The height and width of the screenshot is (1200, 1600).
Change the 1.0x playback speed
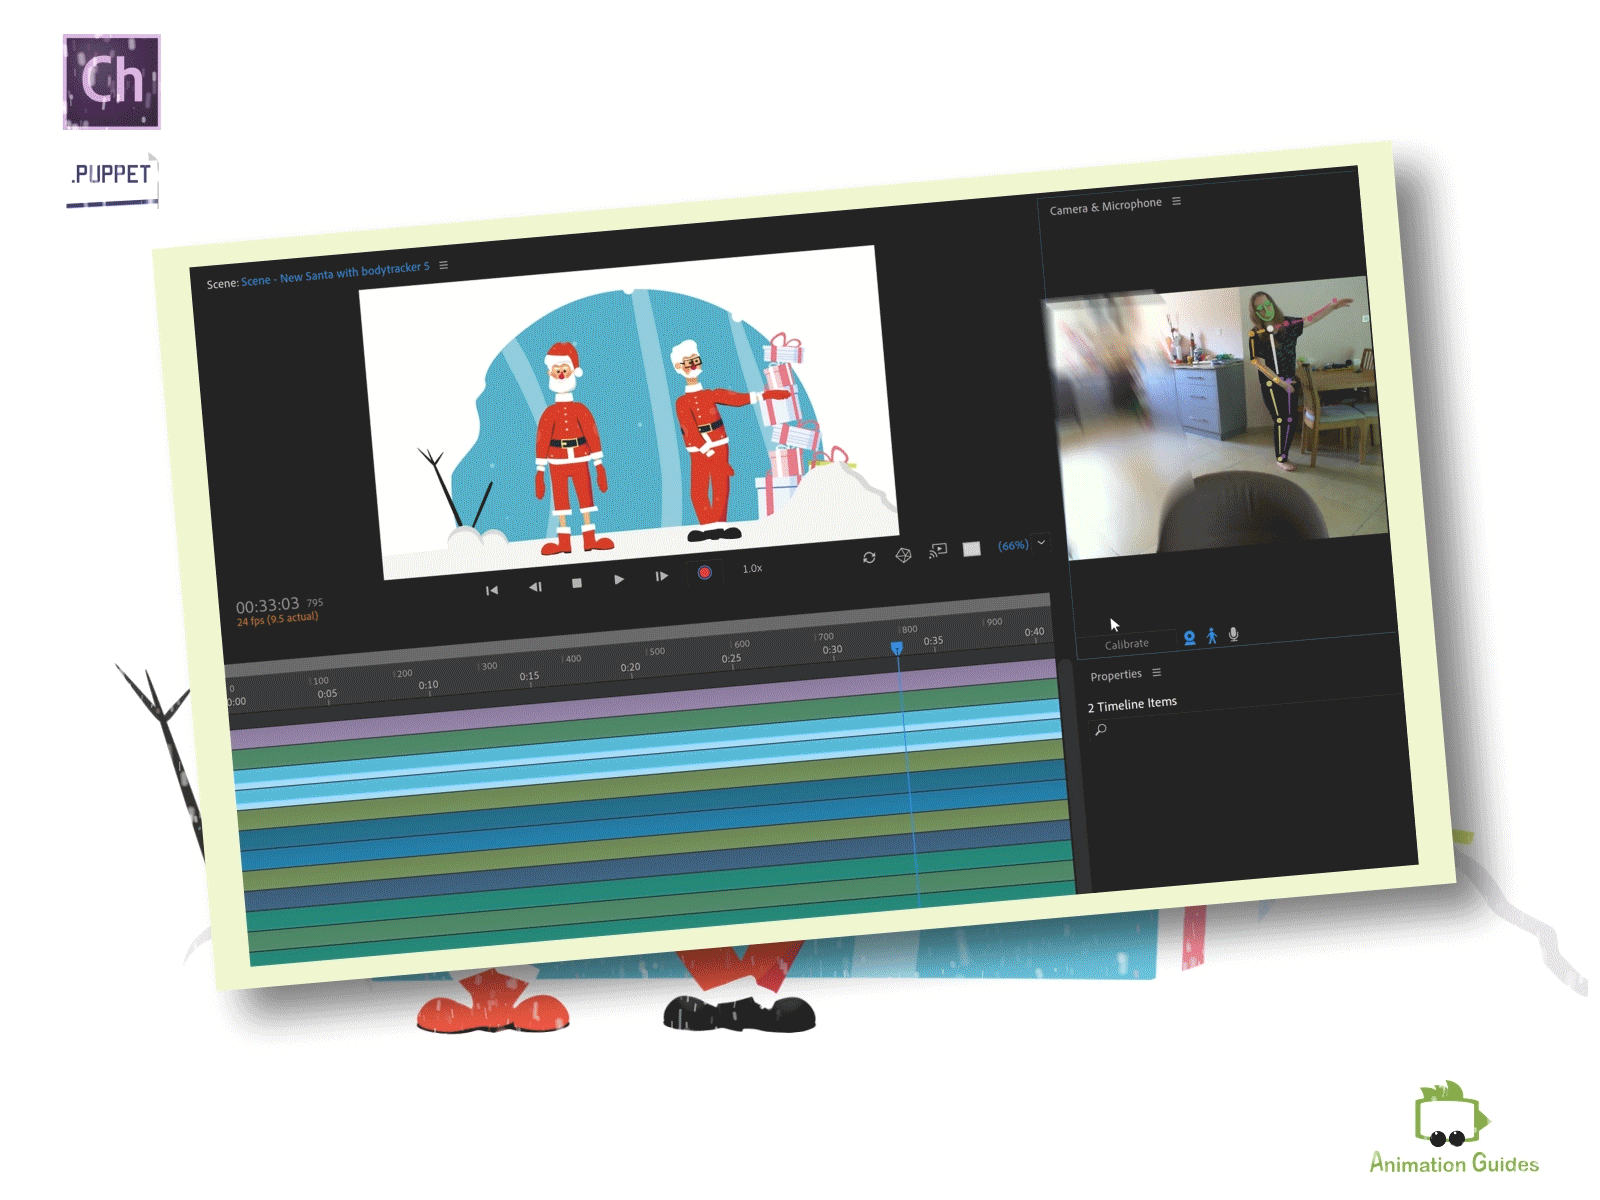(752, 568)
